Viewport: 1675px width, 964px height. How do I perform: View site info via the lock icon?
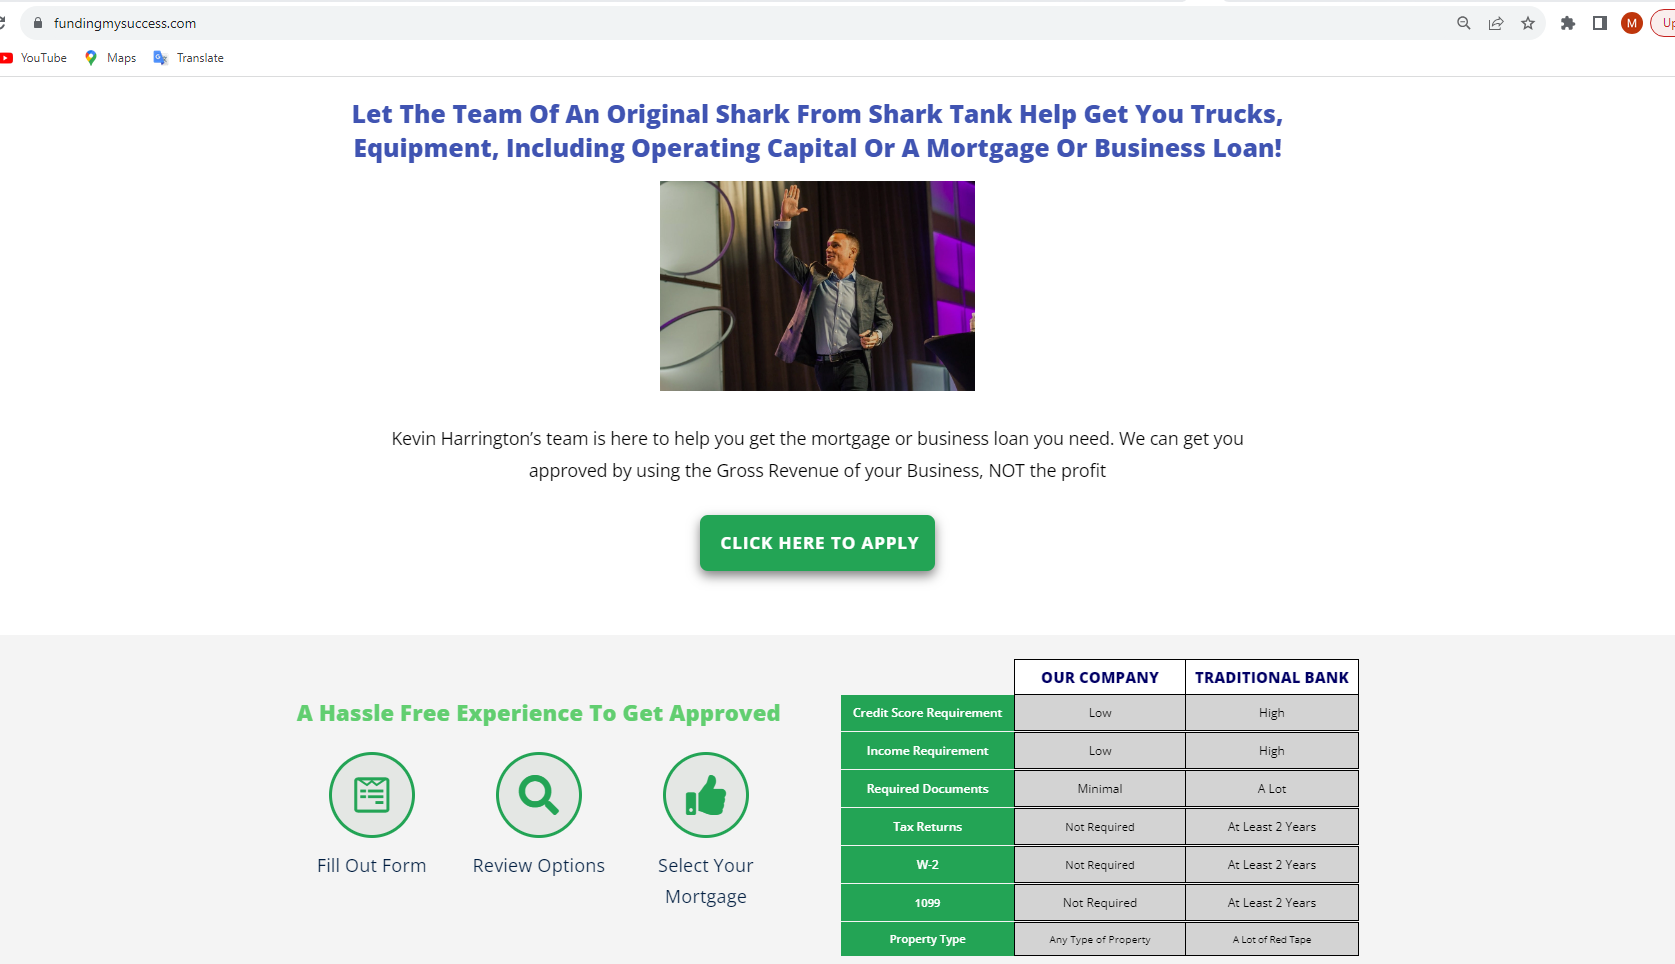[38, 23]
